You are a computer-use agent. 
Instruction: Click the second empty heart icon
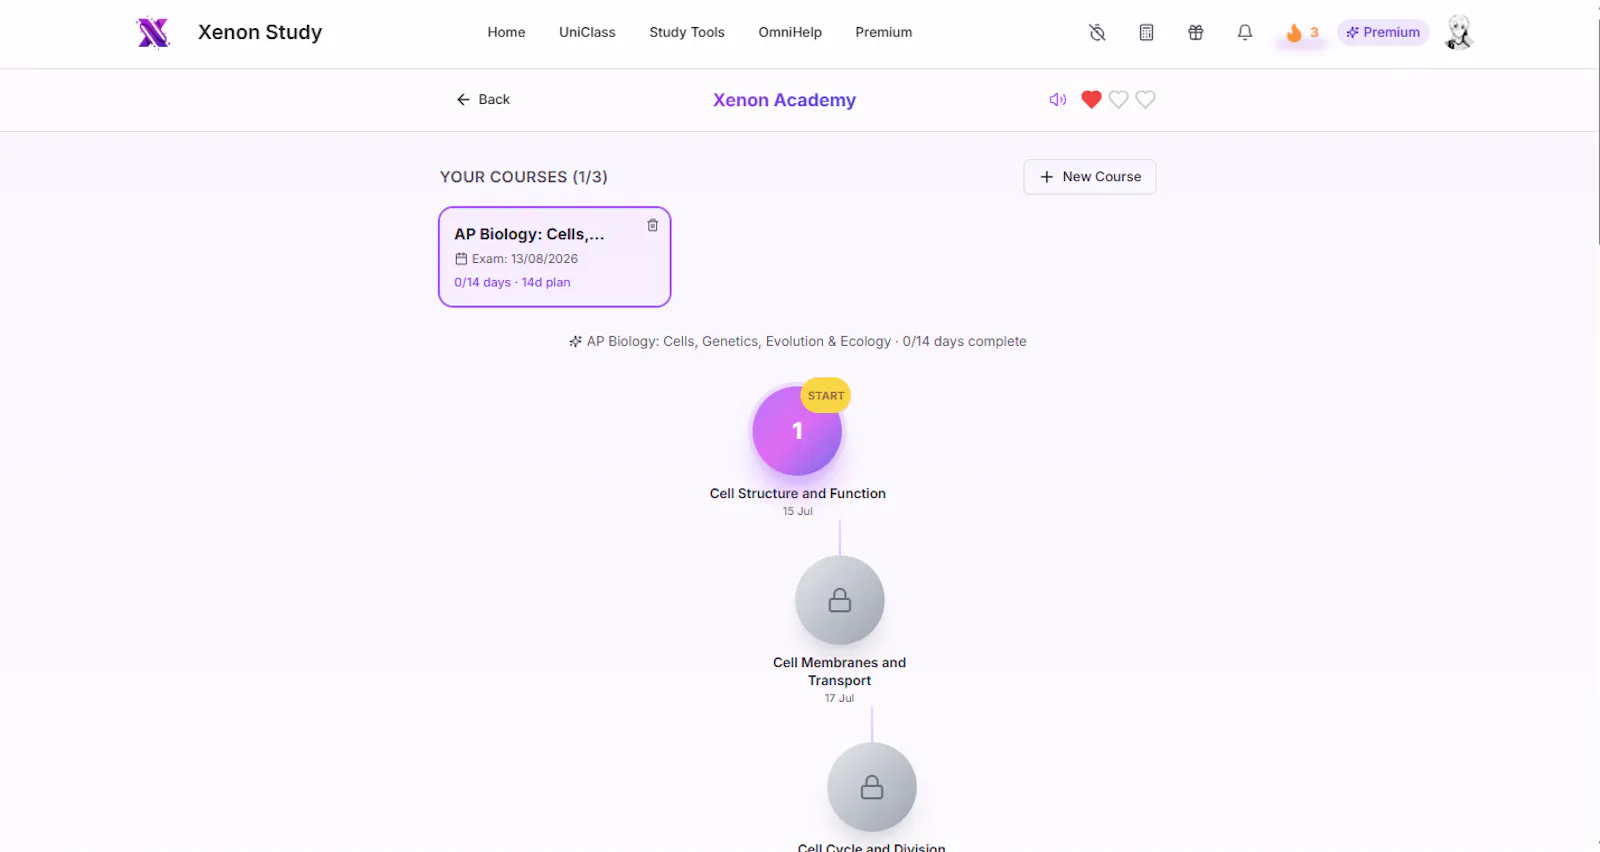click(1118, 99)
